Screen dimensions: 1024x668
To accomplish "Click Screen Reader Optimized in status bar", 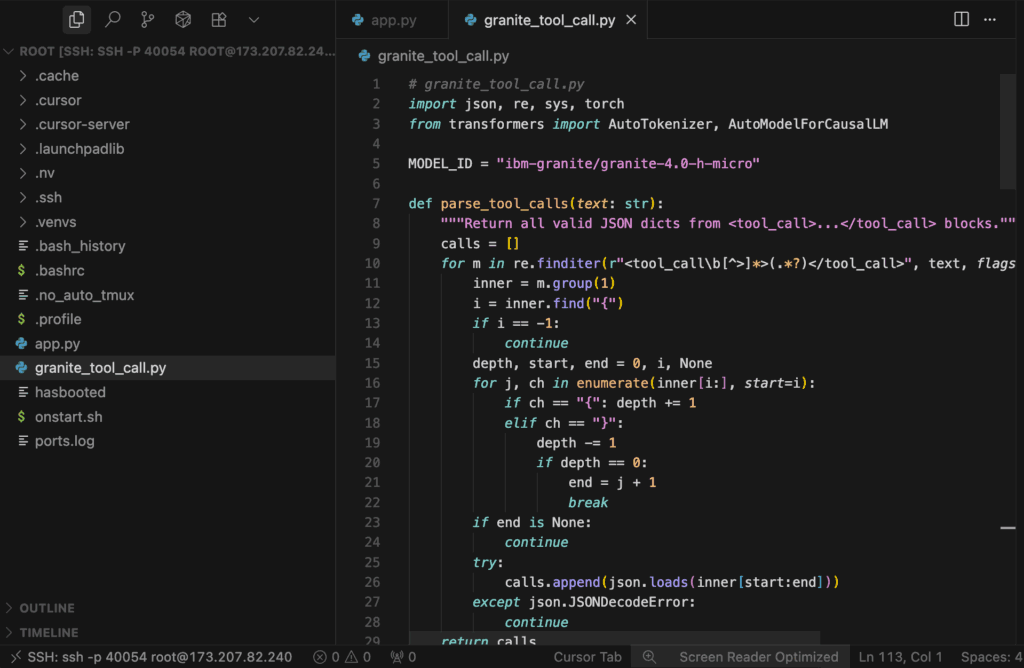I will point(758,657).
